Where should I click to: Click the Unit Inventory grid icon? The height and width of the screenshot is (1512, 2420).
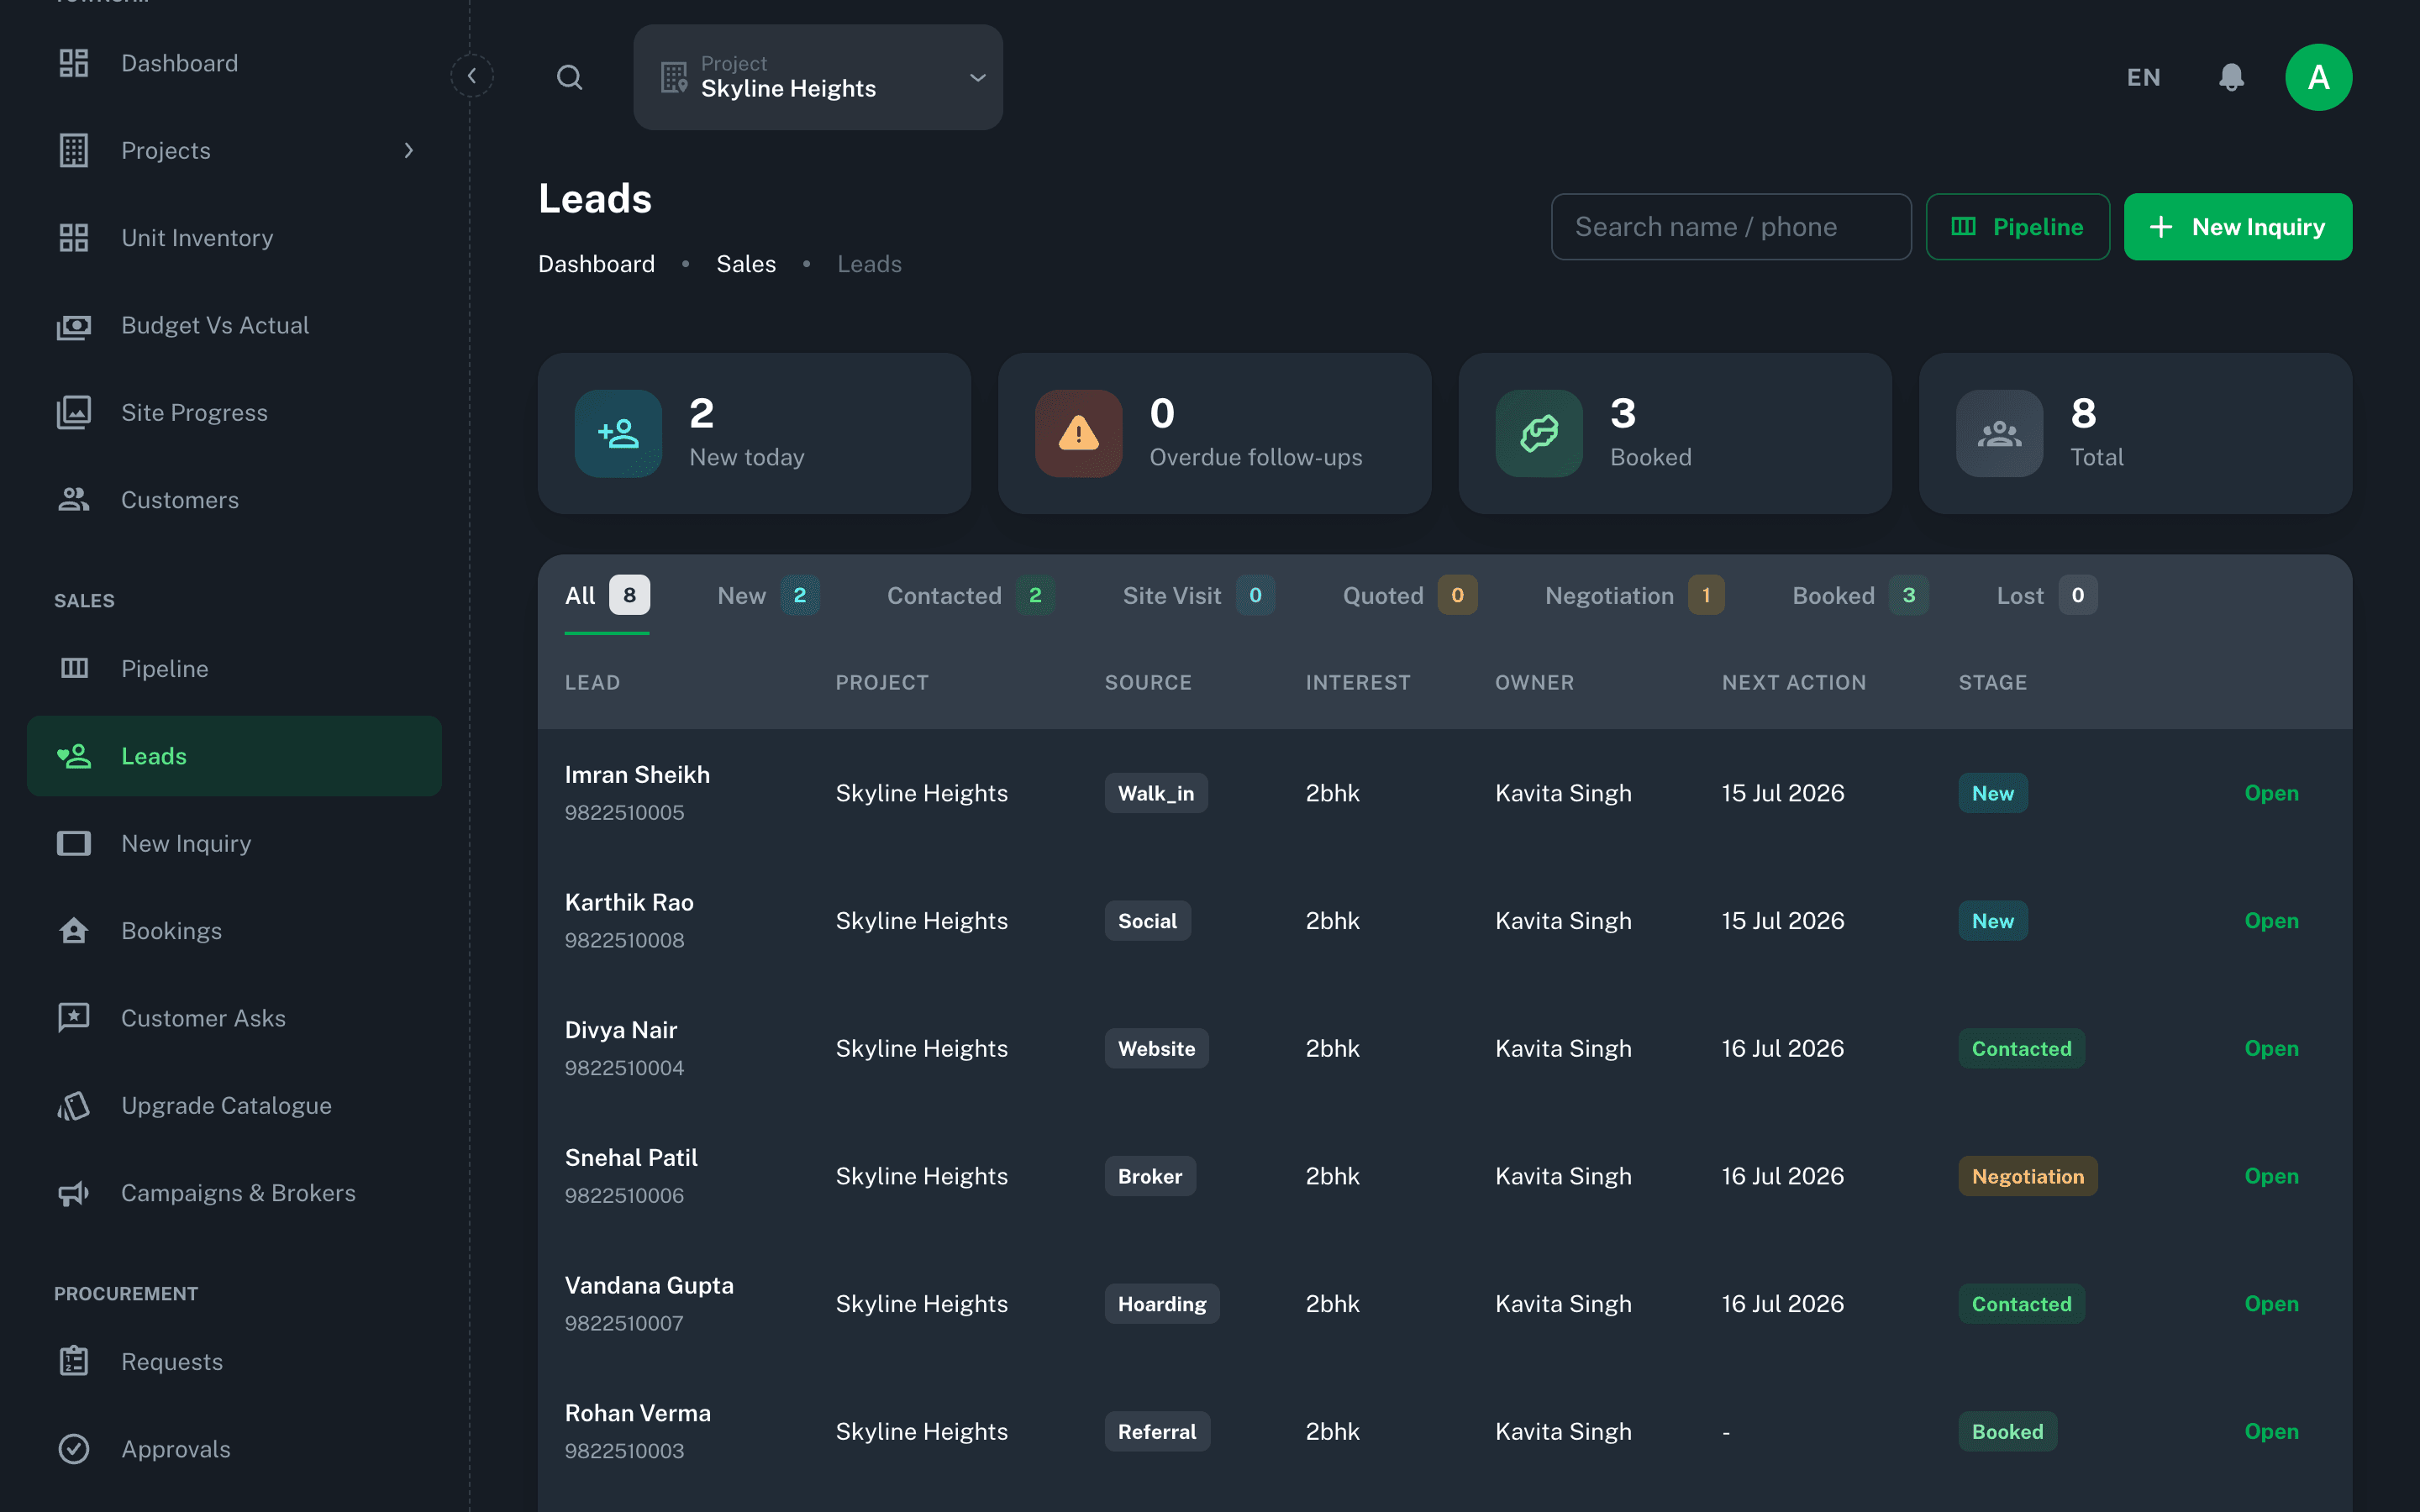tap(74, 238)
